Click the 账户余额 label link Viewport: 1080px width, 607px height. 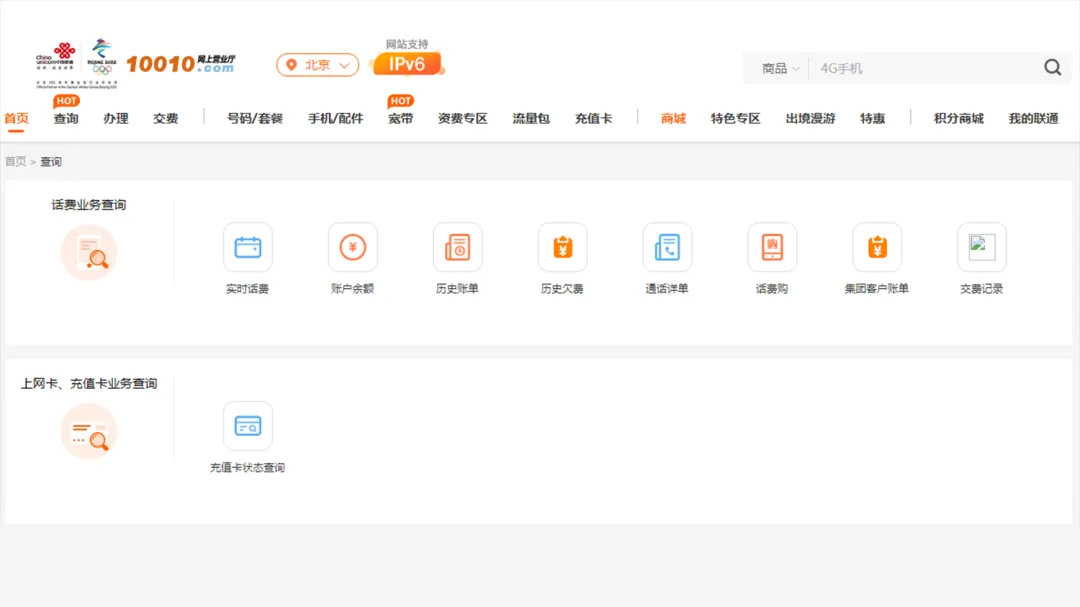[353, 289]
